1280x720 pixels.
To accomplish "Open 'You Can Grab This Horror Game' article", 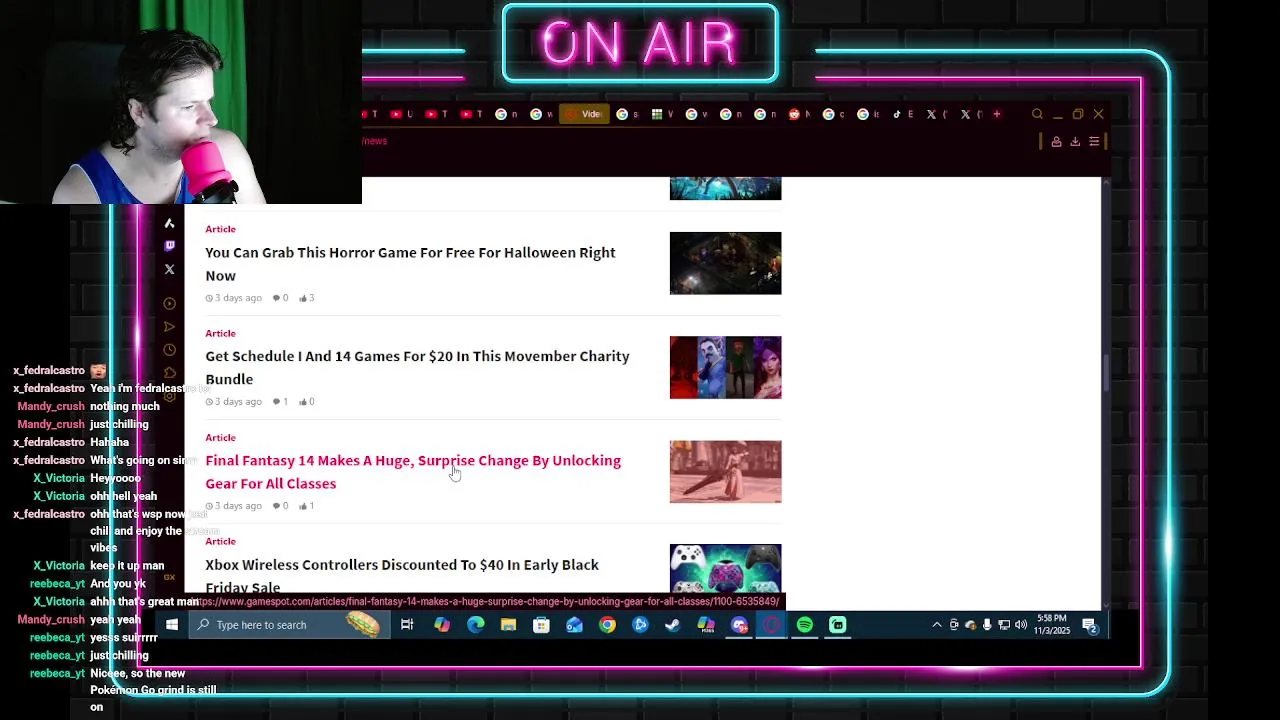I will 410,264.
